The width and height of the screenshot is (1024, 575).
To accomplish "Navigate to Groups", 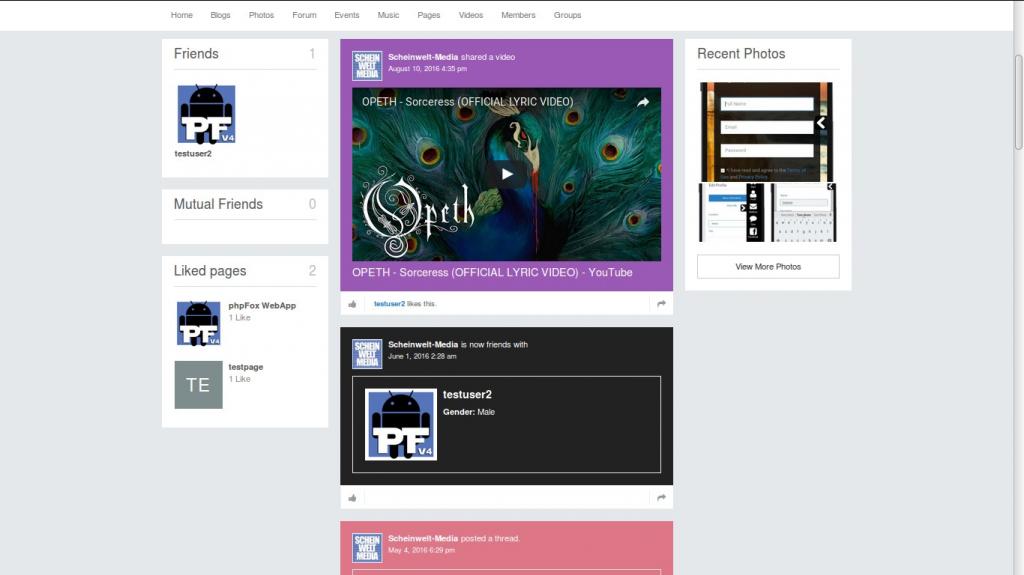I will 567,15.
